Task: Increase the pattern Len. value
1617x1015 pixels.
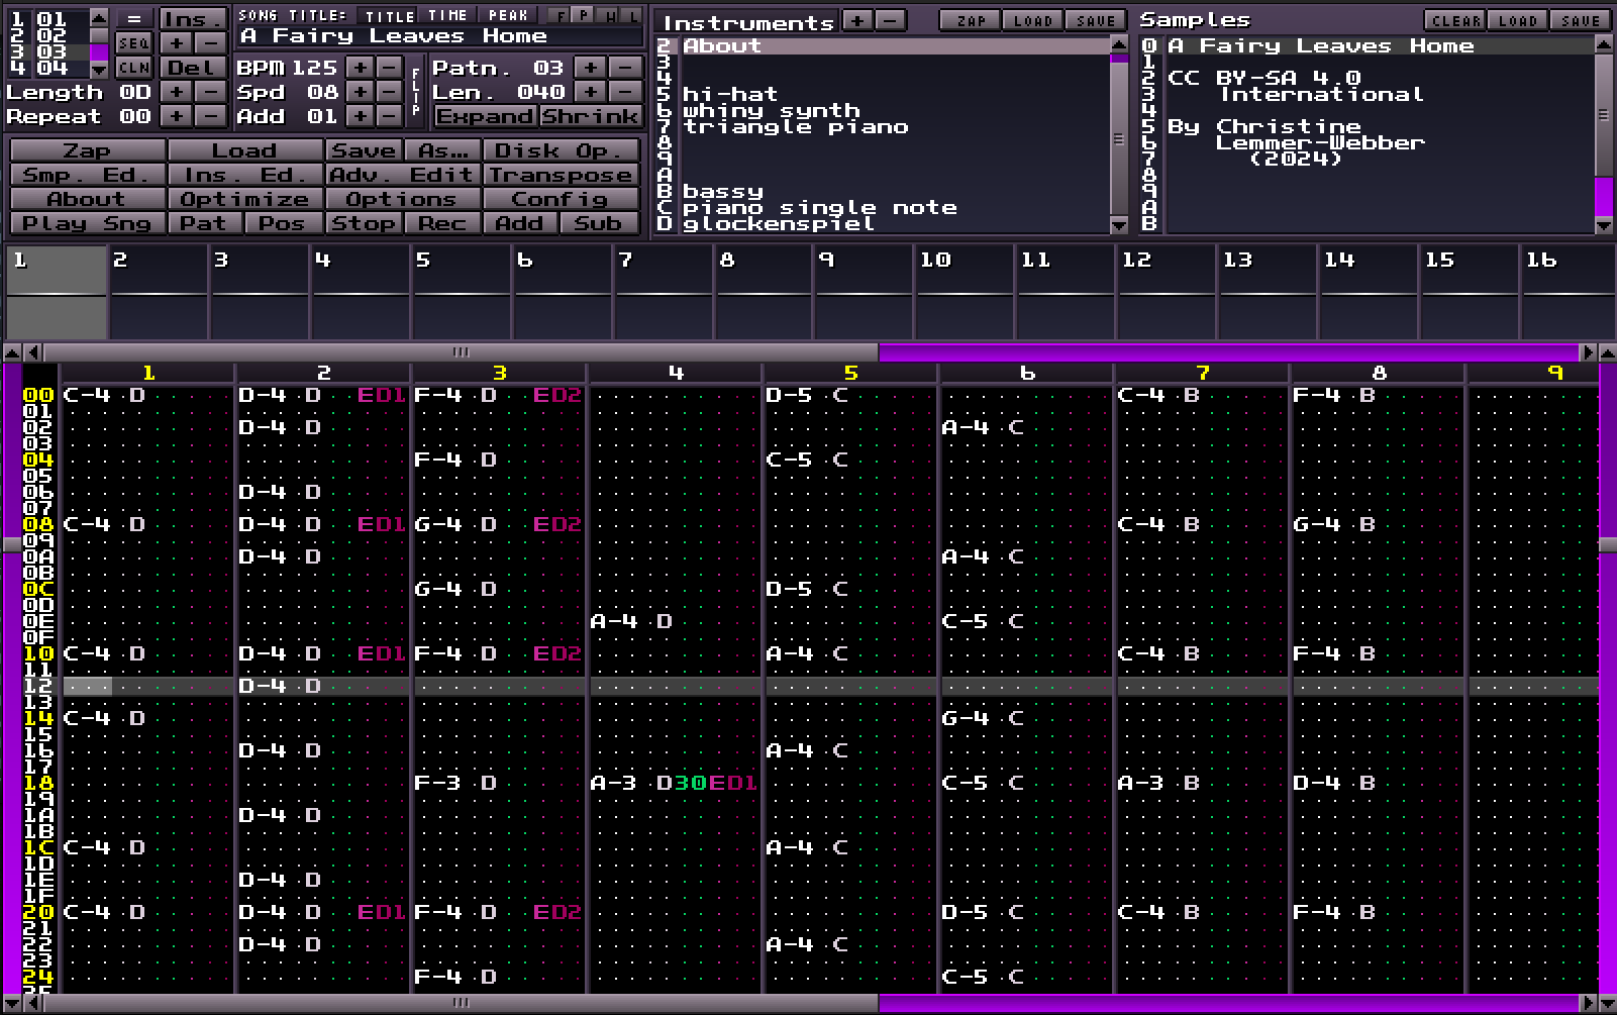Action: (x=590, y=92)
